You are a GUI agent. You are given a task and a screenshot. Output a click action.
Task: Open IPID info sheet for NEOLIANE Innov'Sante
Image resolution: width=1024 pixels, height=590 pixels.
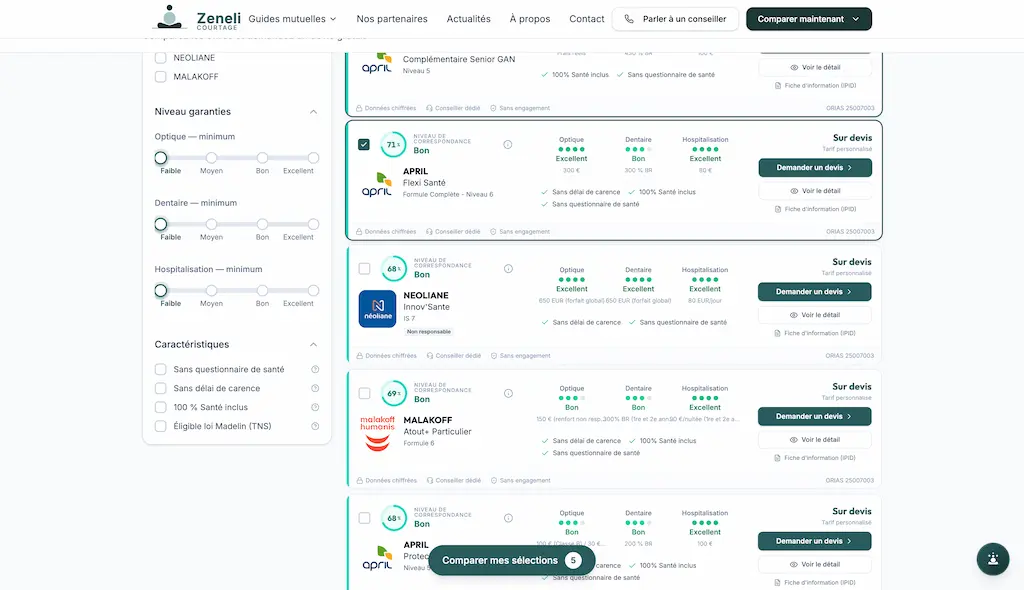point(814,333)
